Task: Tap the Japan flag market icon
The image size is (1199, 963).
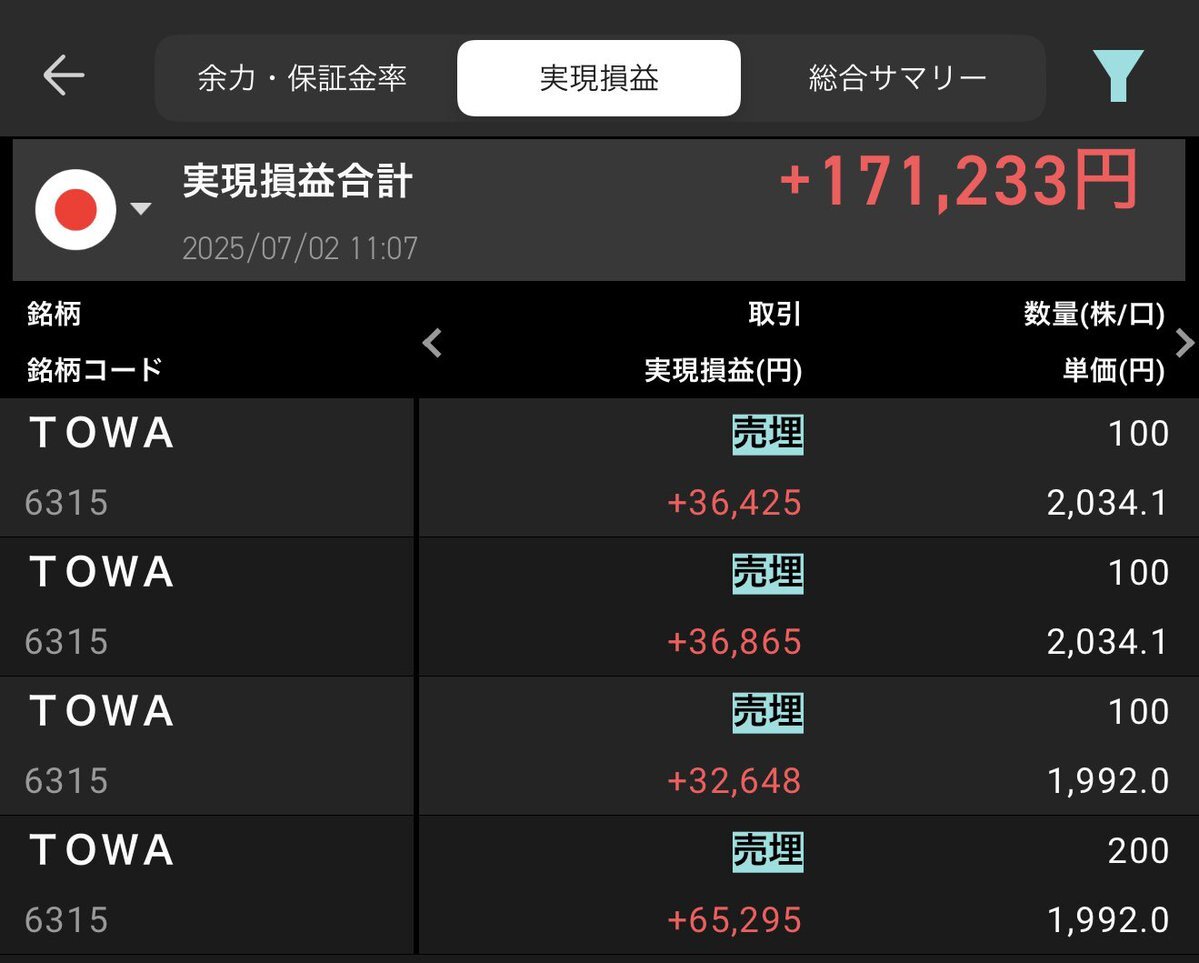Action: (x=76, y=210)
